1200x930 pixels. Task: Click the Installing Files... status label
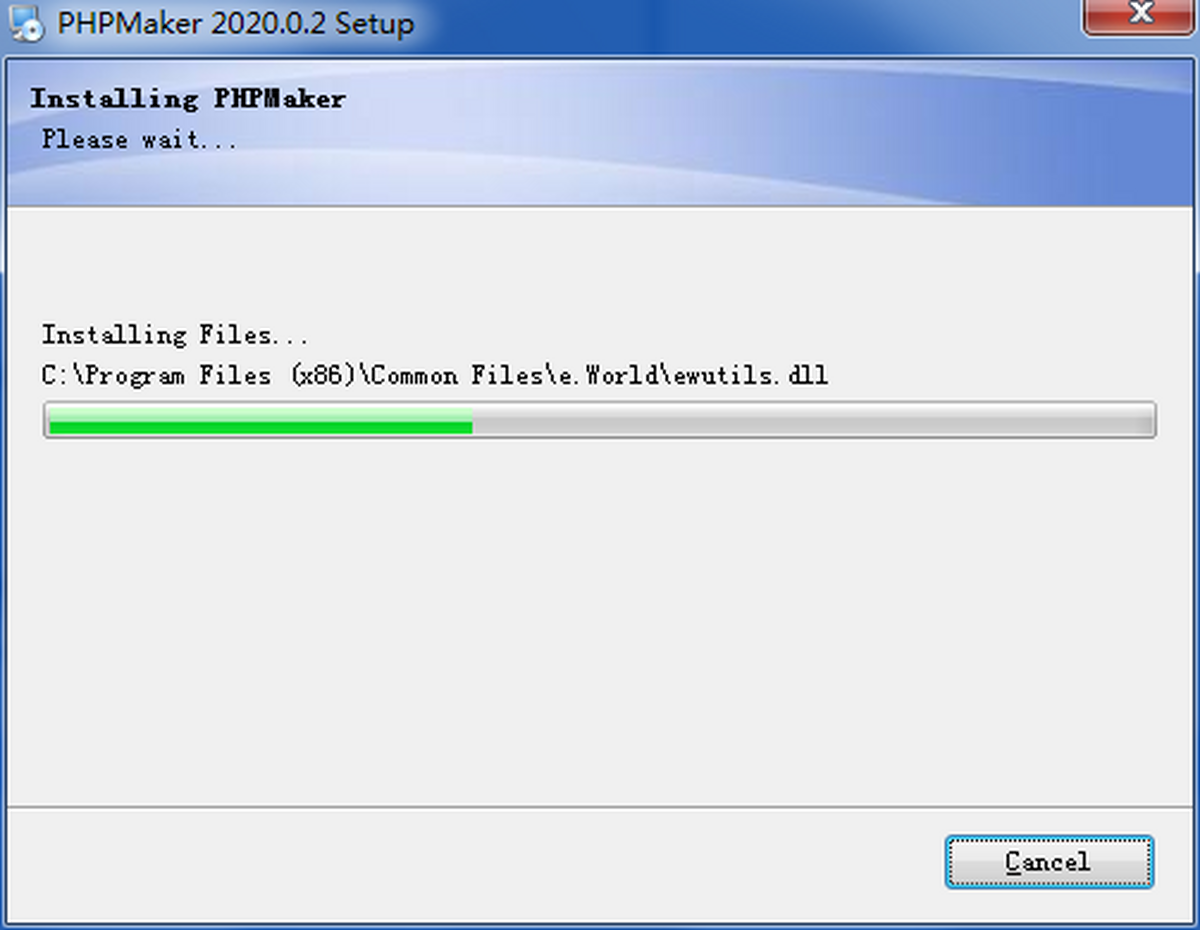pos(175,335)
